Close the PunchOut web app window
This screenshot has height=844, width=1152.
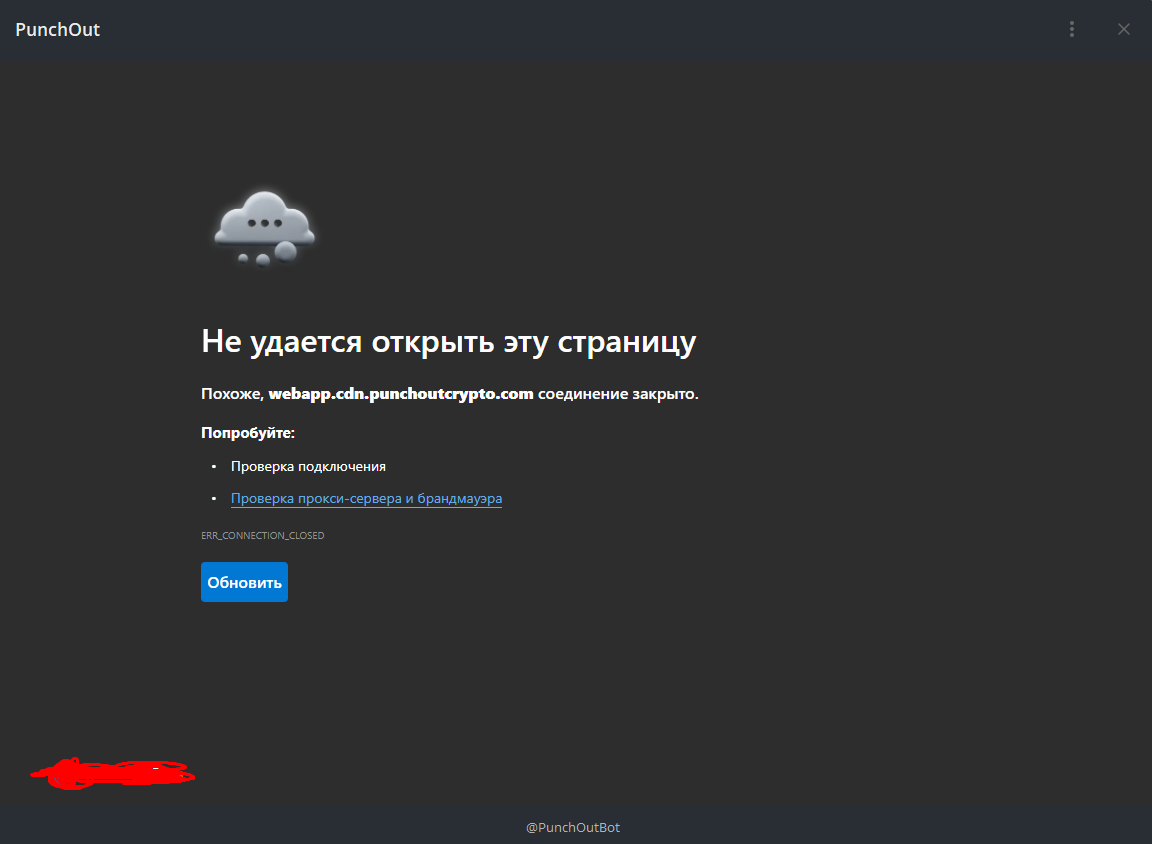pyautogui.click(x=1123, y=29)
